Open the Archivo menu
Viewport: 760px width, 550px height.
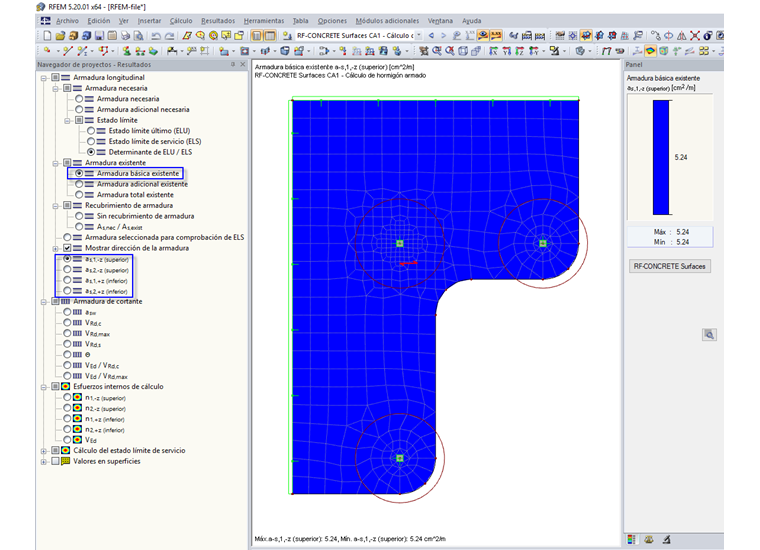pyautogui.click(x=67, y=21)
